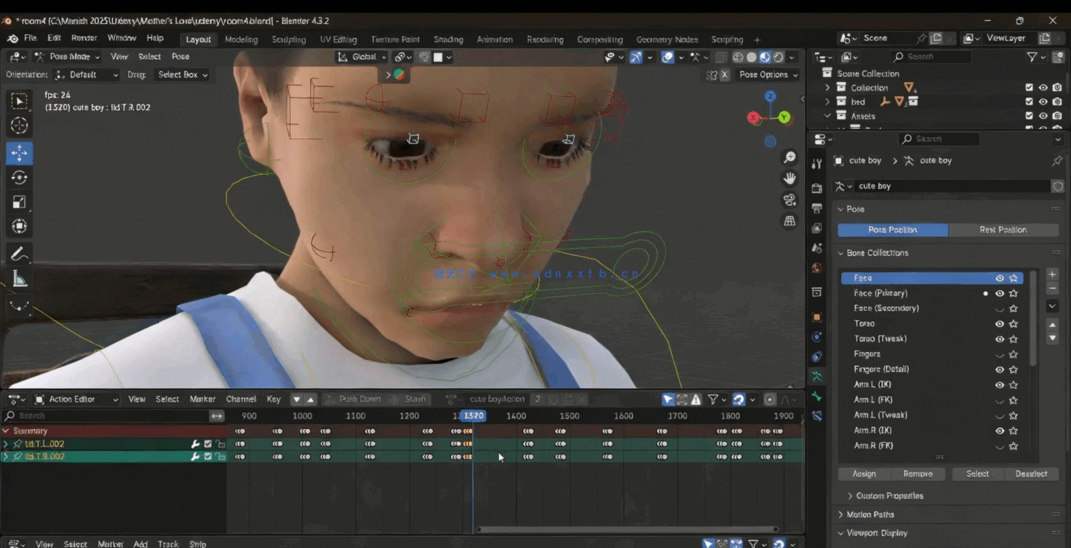Image resolution: width=1071 pixels, height=548 pixels.
Task: Select the Cursor tool
Action: (x=19, y=126)
